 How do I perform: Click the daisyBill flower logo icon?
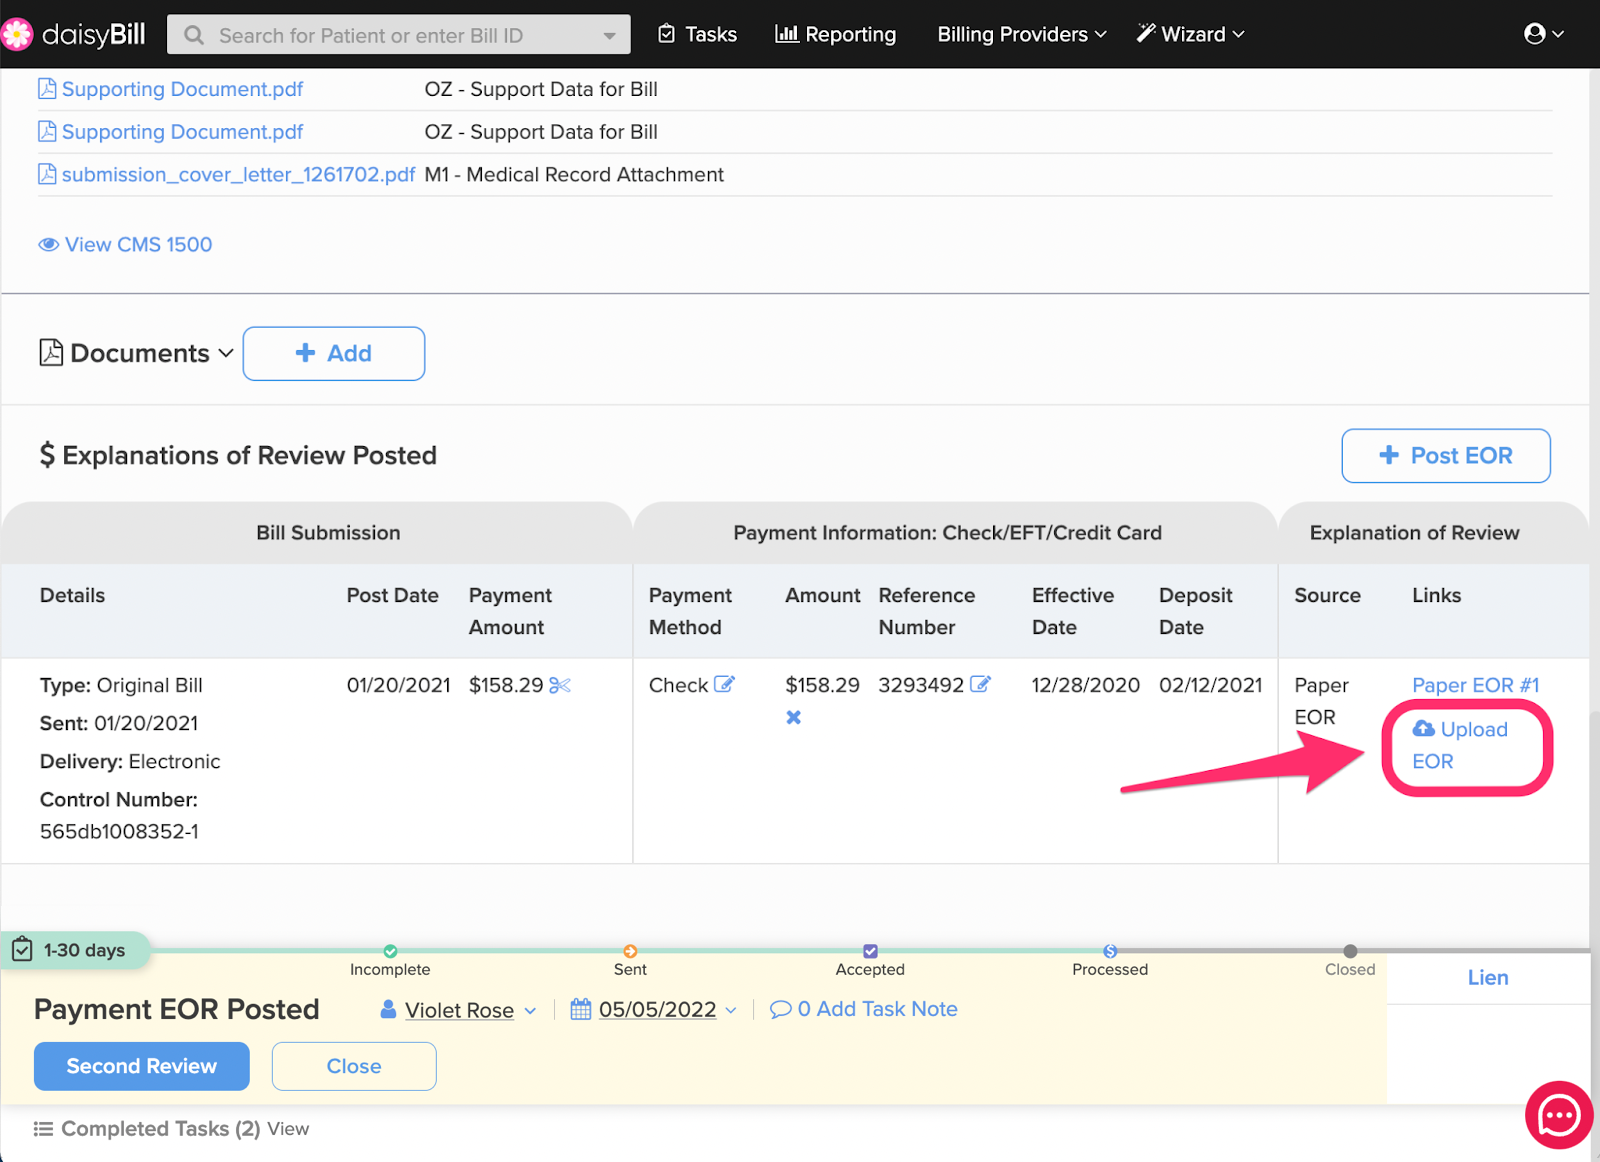(17, 35)
